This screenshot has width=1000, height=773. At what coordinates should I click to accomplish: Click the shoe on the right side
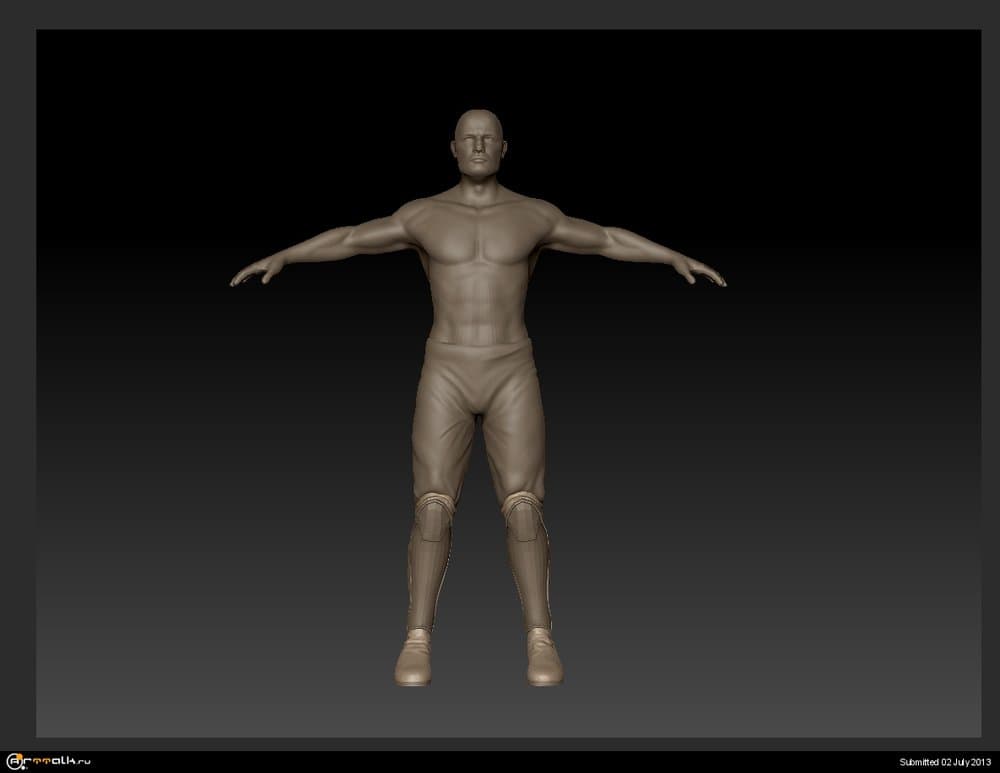[x=543, y=660]
